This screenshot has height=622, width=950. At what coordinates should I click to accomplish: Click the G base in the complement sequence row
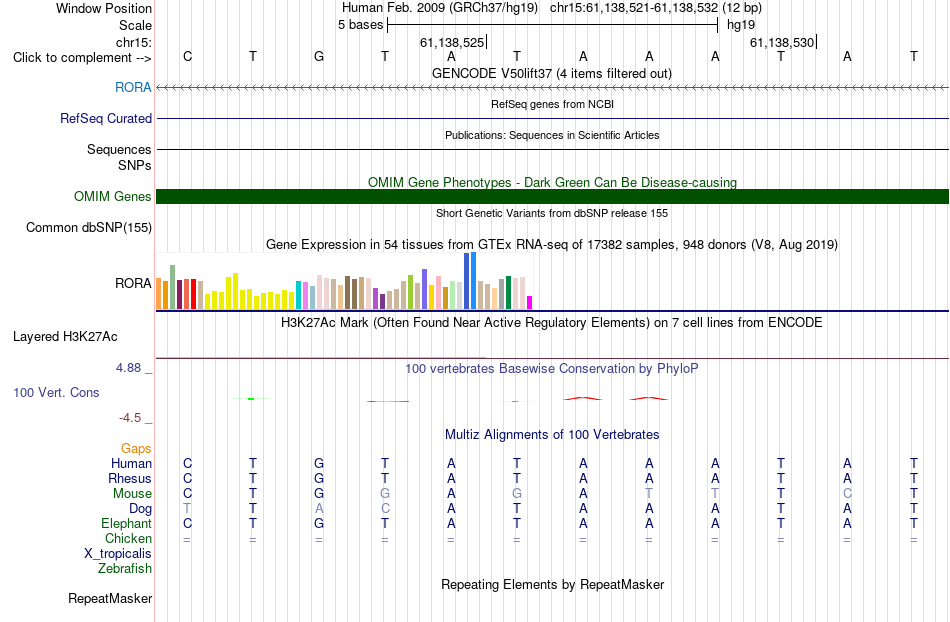(x=319, y=56)
